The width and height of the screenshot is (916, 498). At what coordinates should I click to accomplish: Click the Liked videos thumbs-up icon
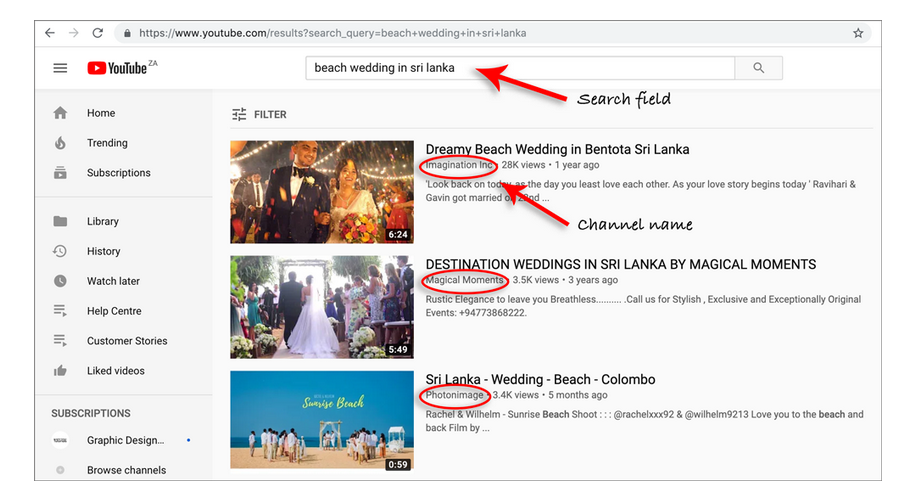pos(60,371)
